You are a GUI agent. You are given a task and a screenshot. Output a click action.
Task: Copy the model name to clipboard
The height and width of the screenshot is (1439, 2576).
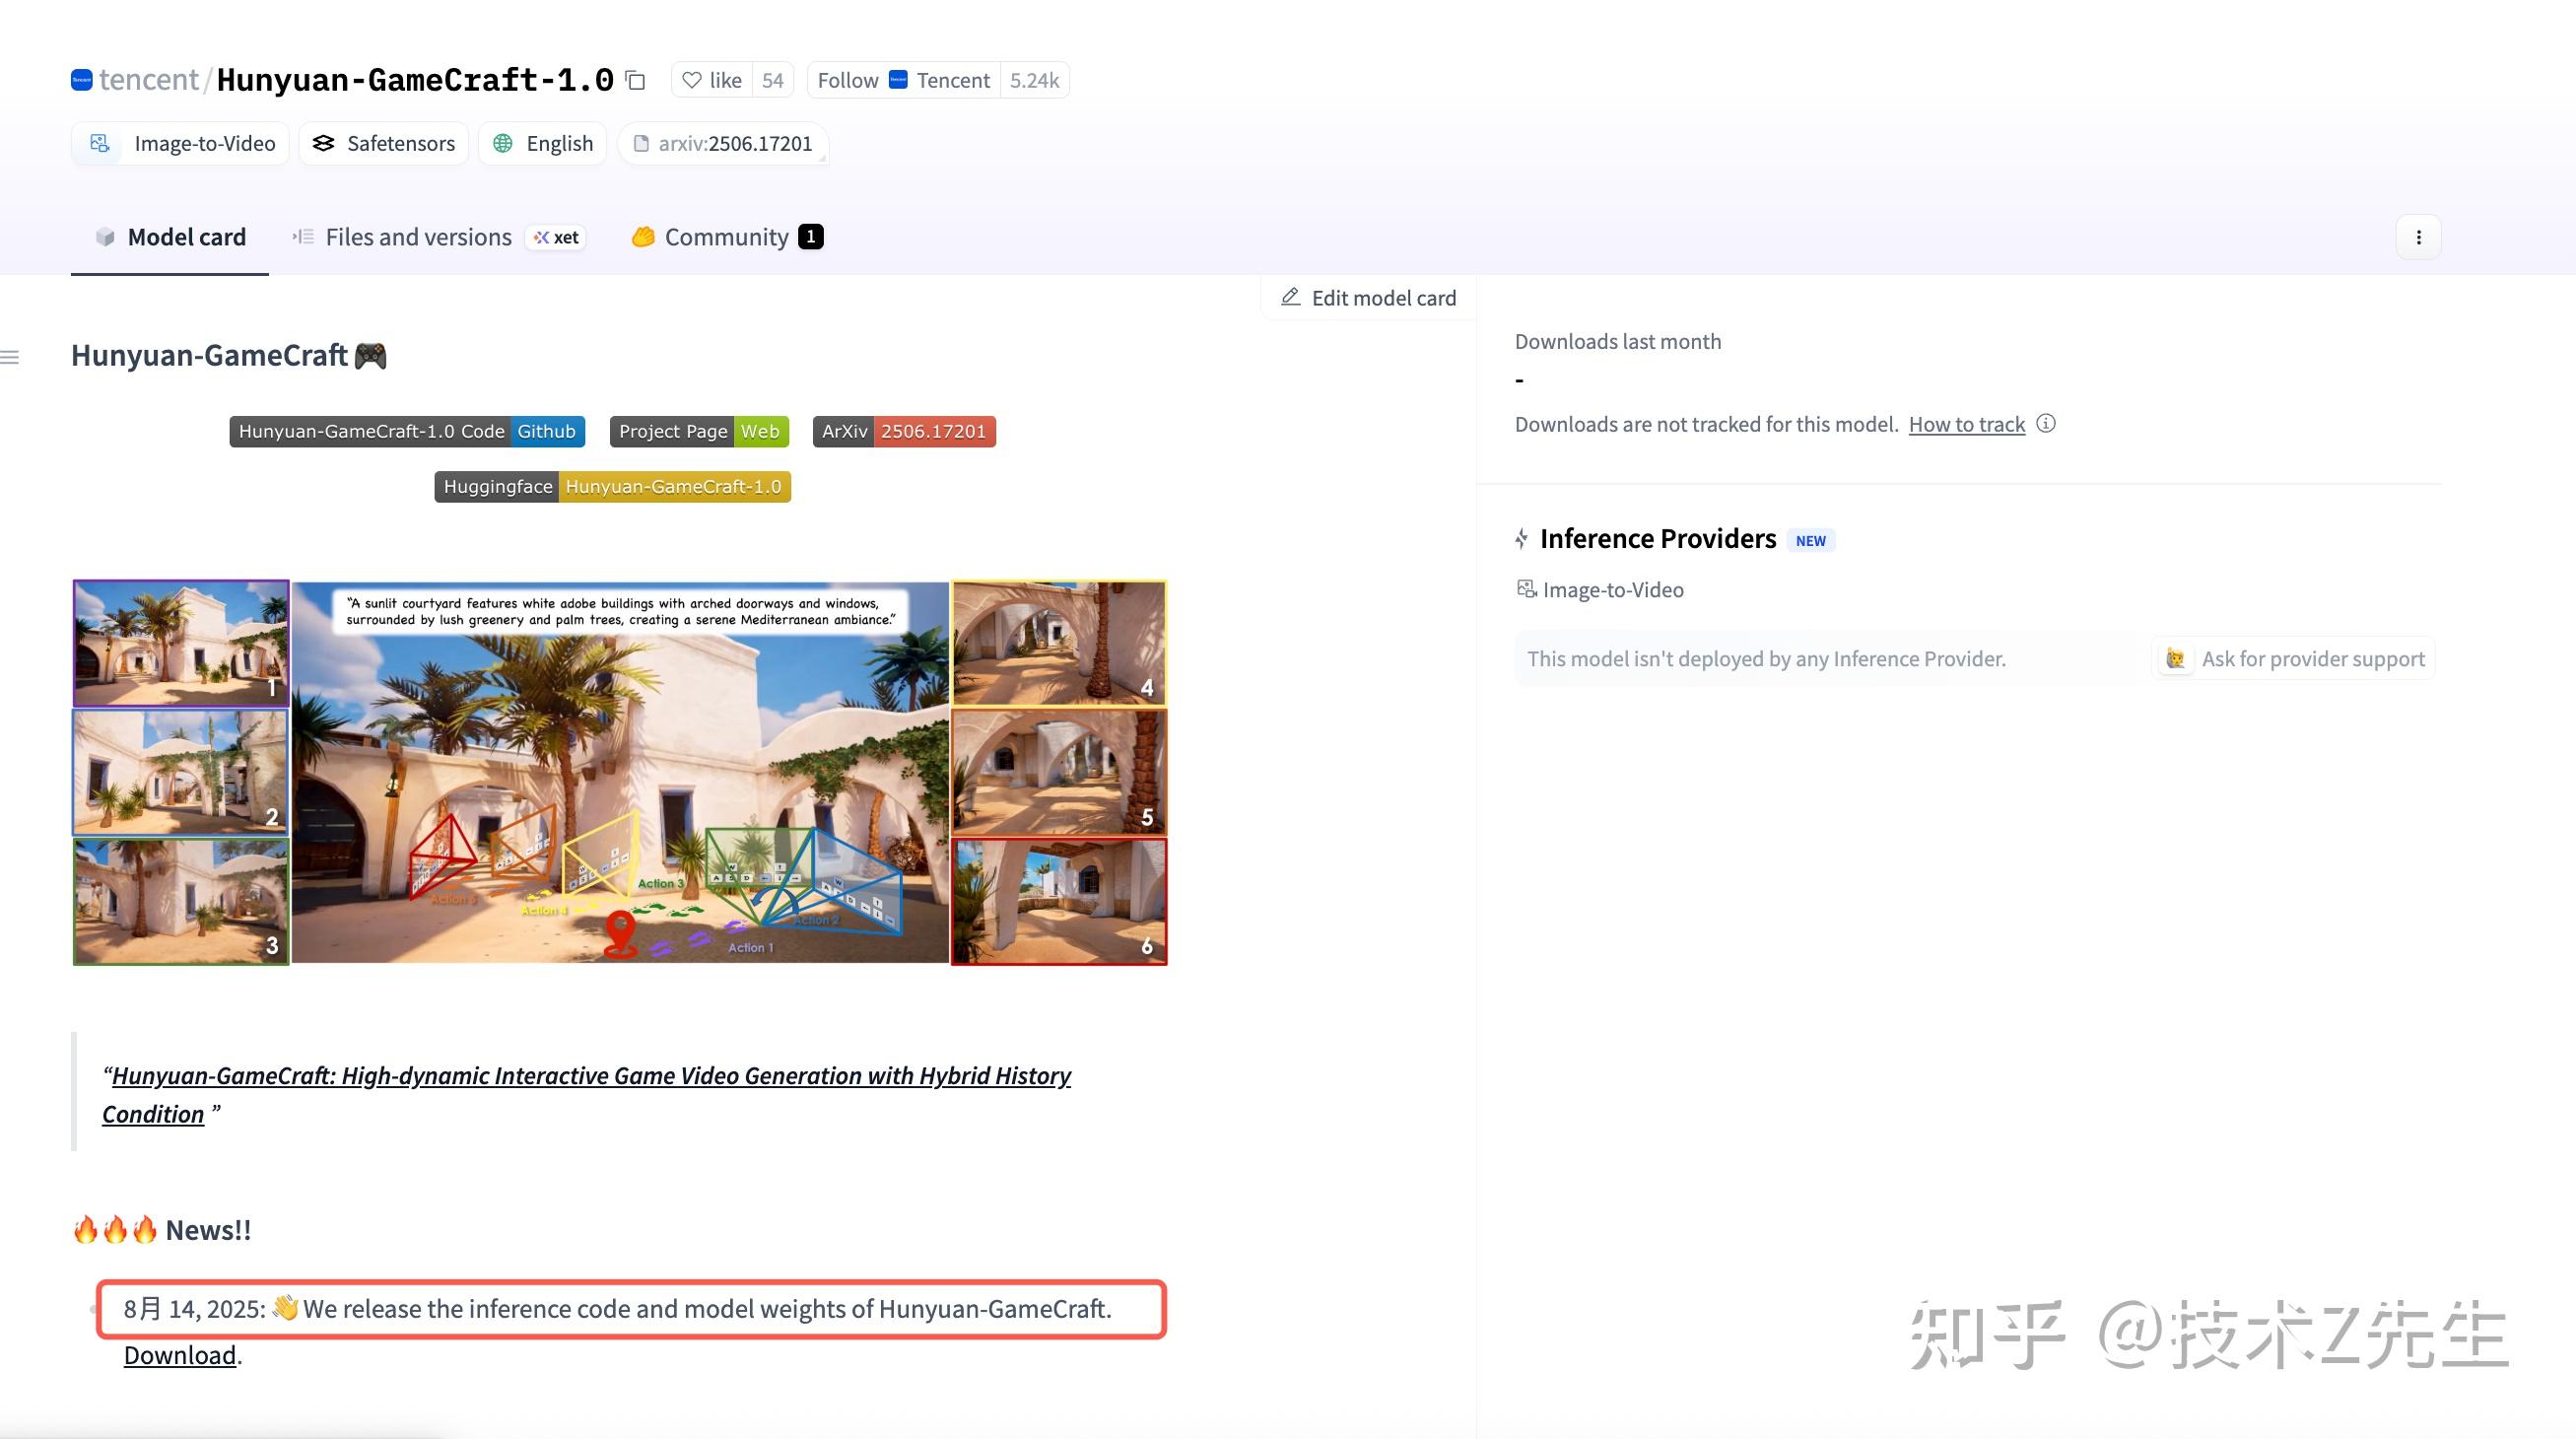pyautogui.click(x=636, y=80)
